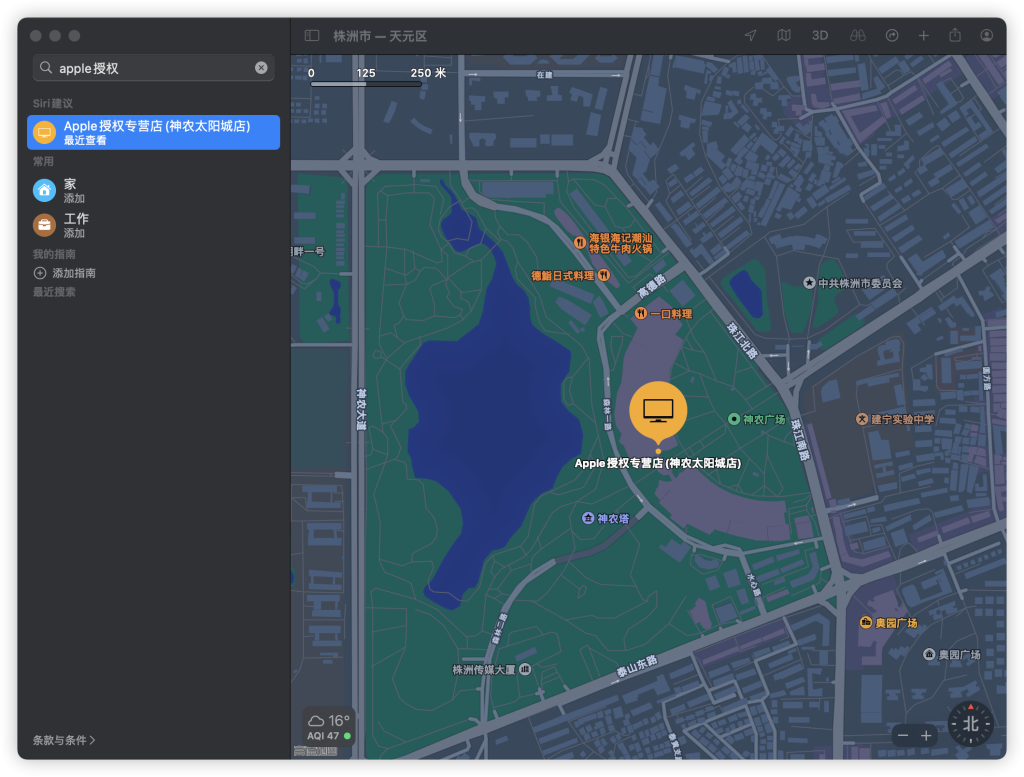
Task: Select 家 in the favorites list
Action: (70, 190)
